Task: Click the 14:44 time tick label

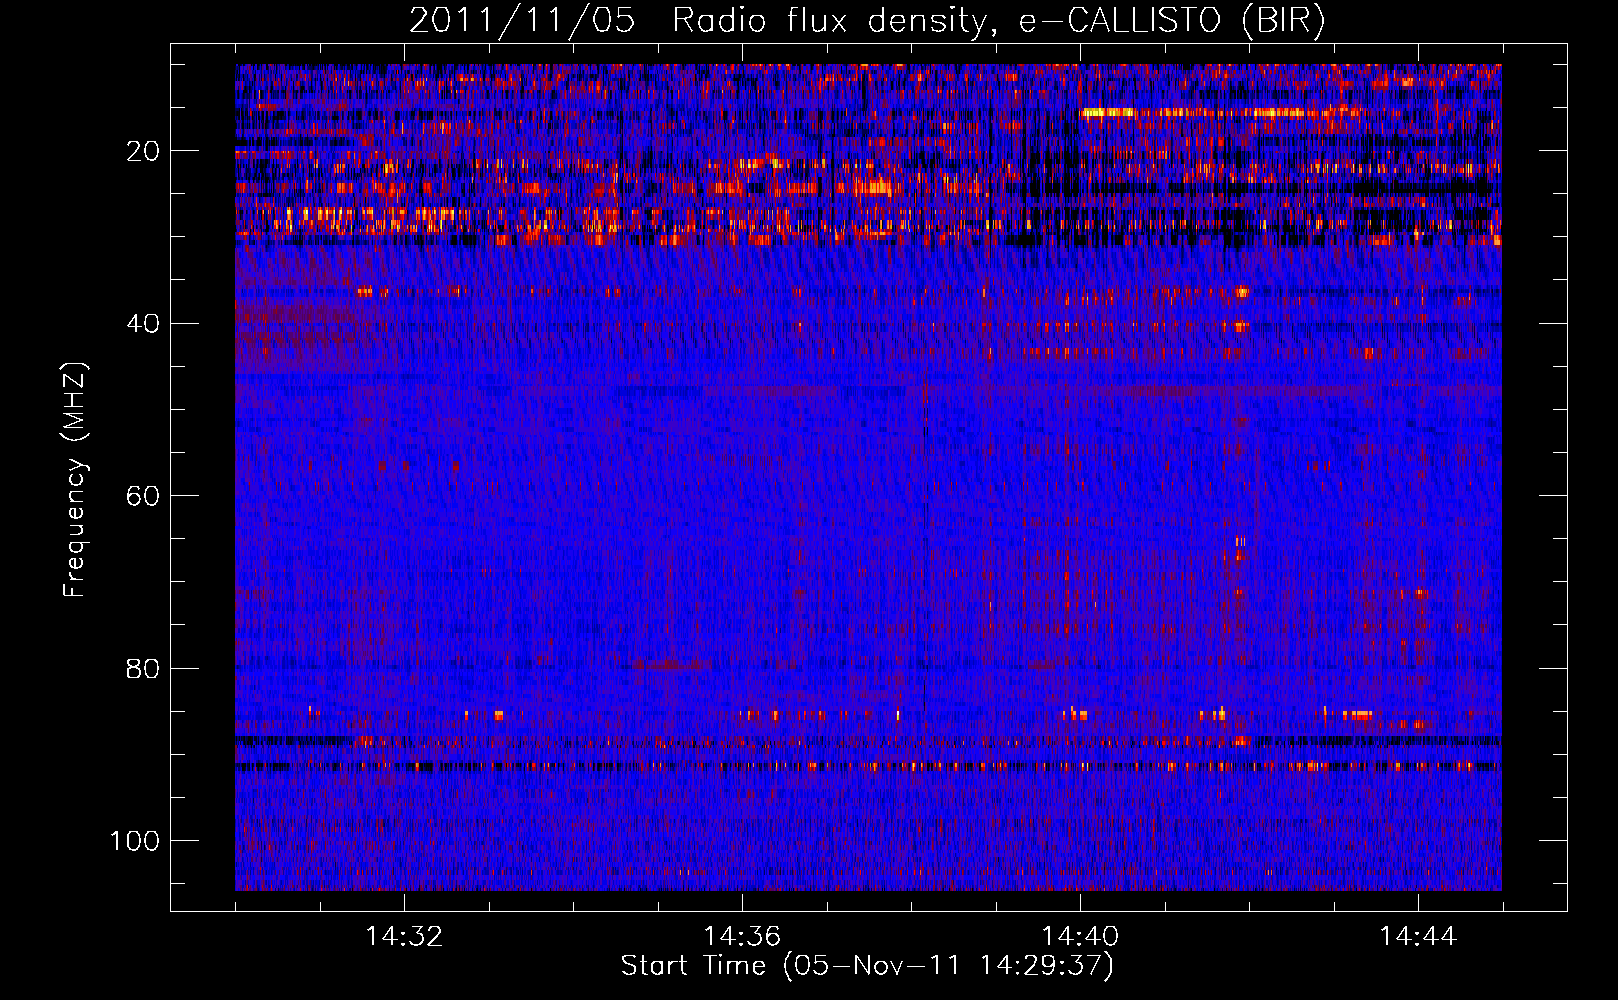Action: click(1418, 937)
